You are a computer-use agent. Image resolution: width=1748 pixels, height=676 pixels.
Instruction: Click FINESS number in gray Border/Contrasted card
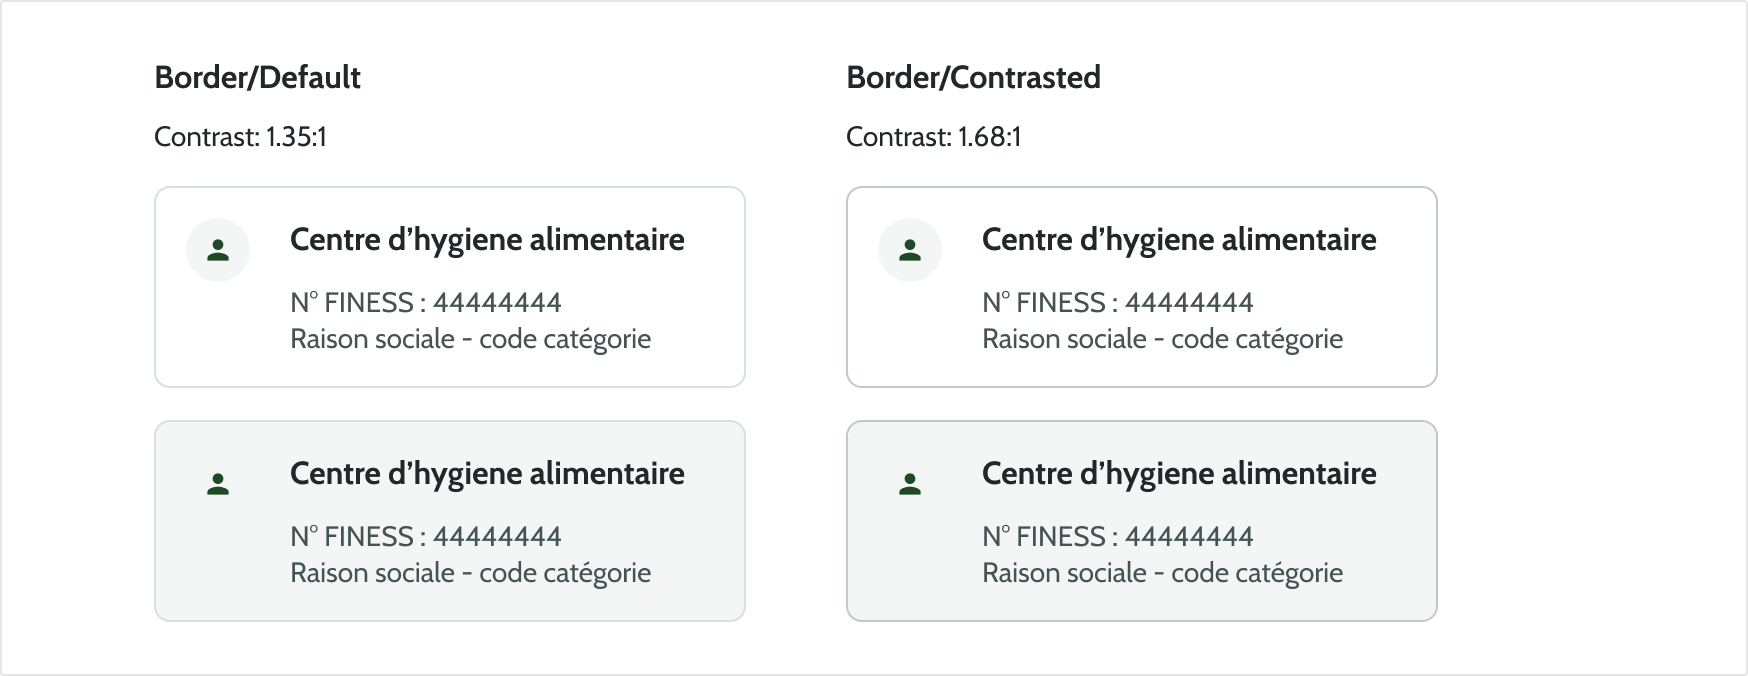pyautogui.click(x=1118, y=537)
